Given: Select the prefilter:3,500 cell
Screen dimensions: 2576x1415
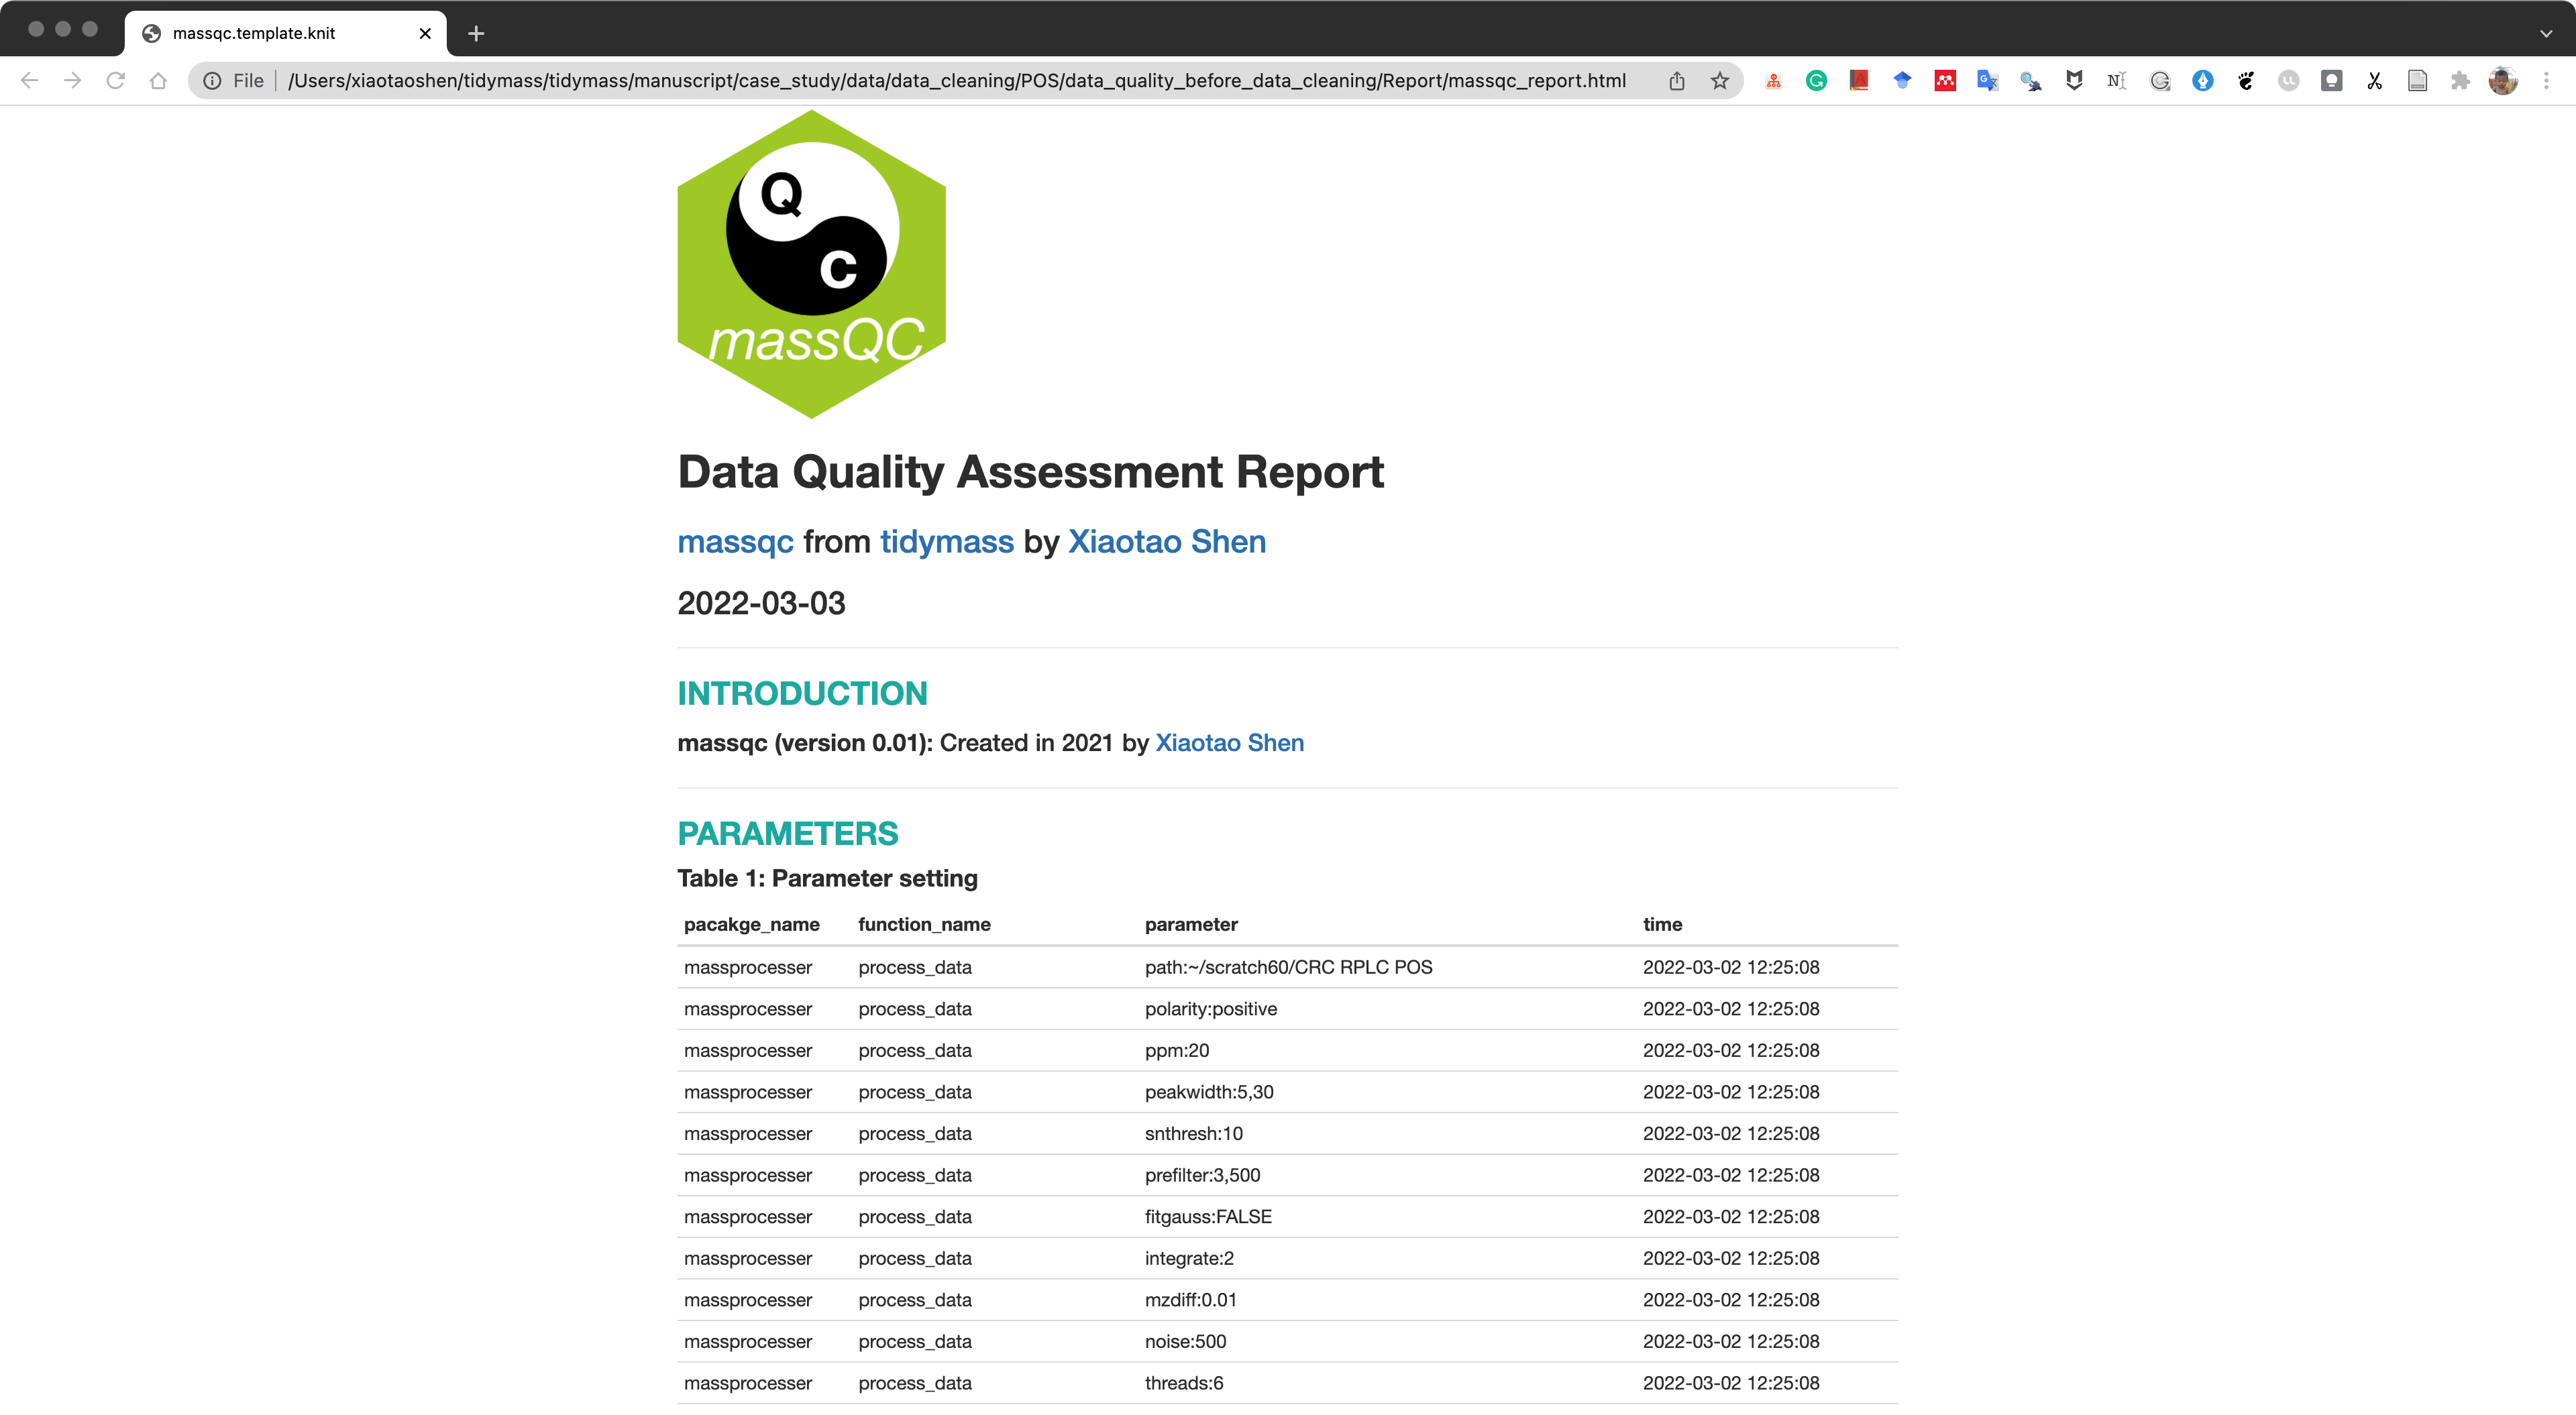Looking at the screenshot, I should (x=1202, y=1176).
